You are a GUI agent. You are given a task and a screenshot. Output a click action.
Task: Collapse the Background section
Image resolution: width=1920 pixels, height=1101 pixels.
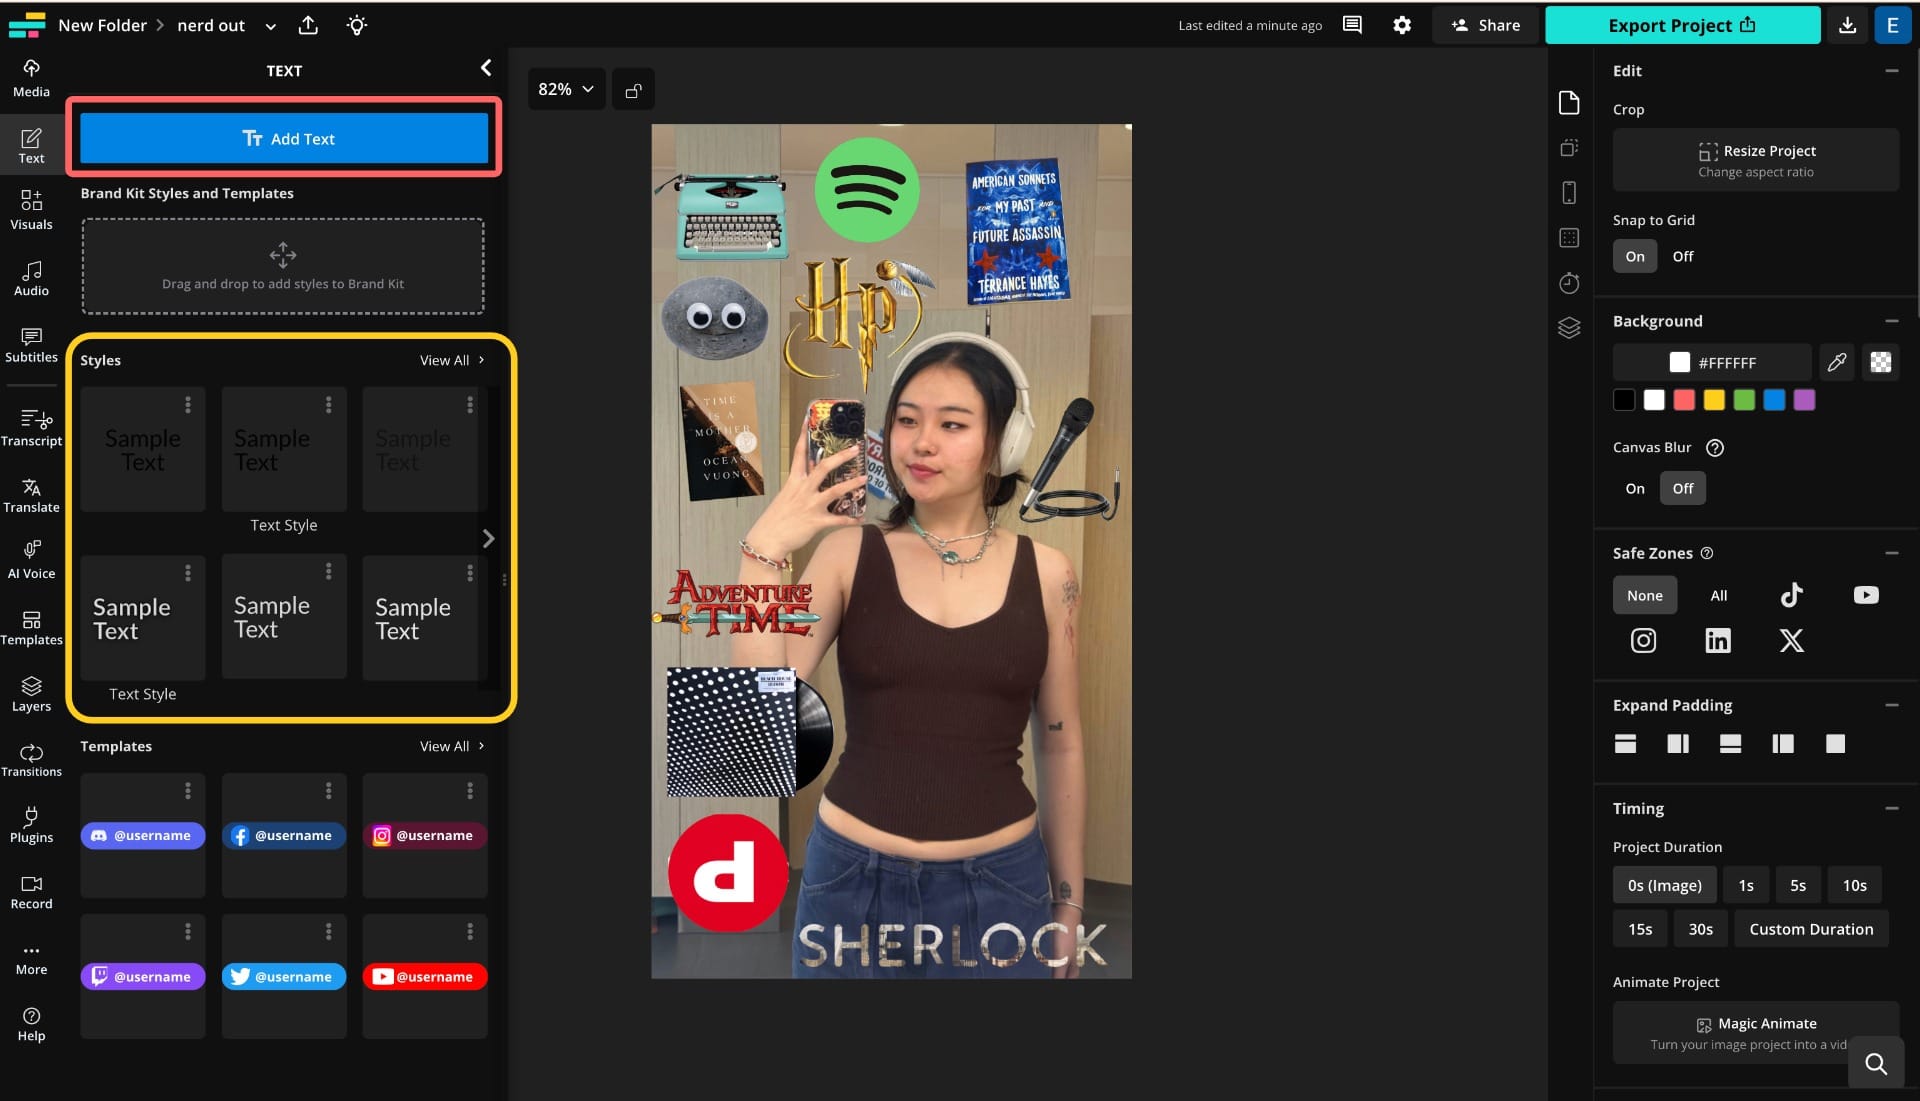click(x=1892, y=320)
